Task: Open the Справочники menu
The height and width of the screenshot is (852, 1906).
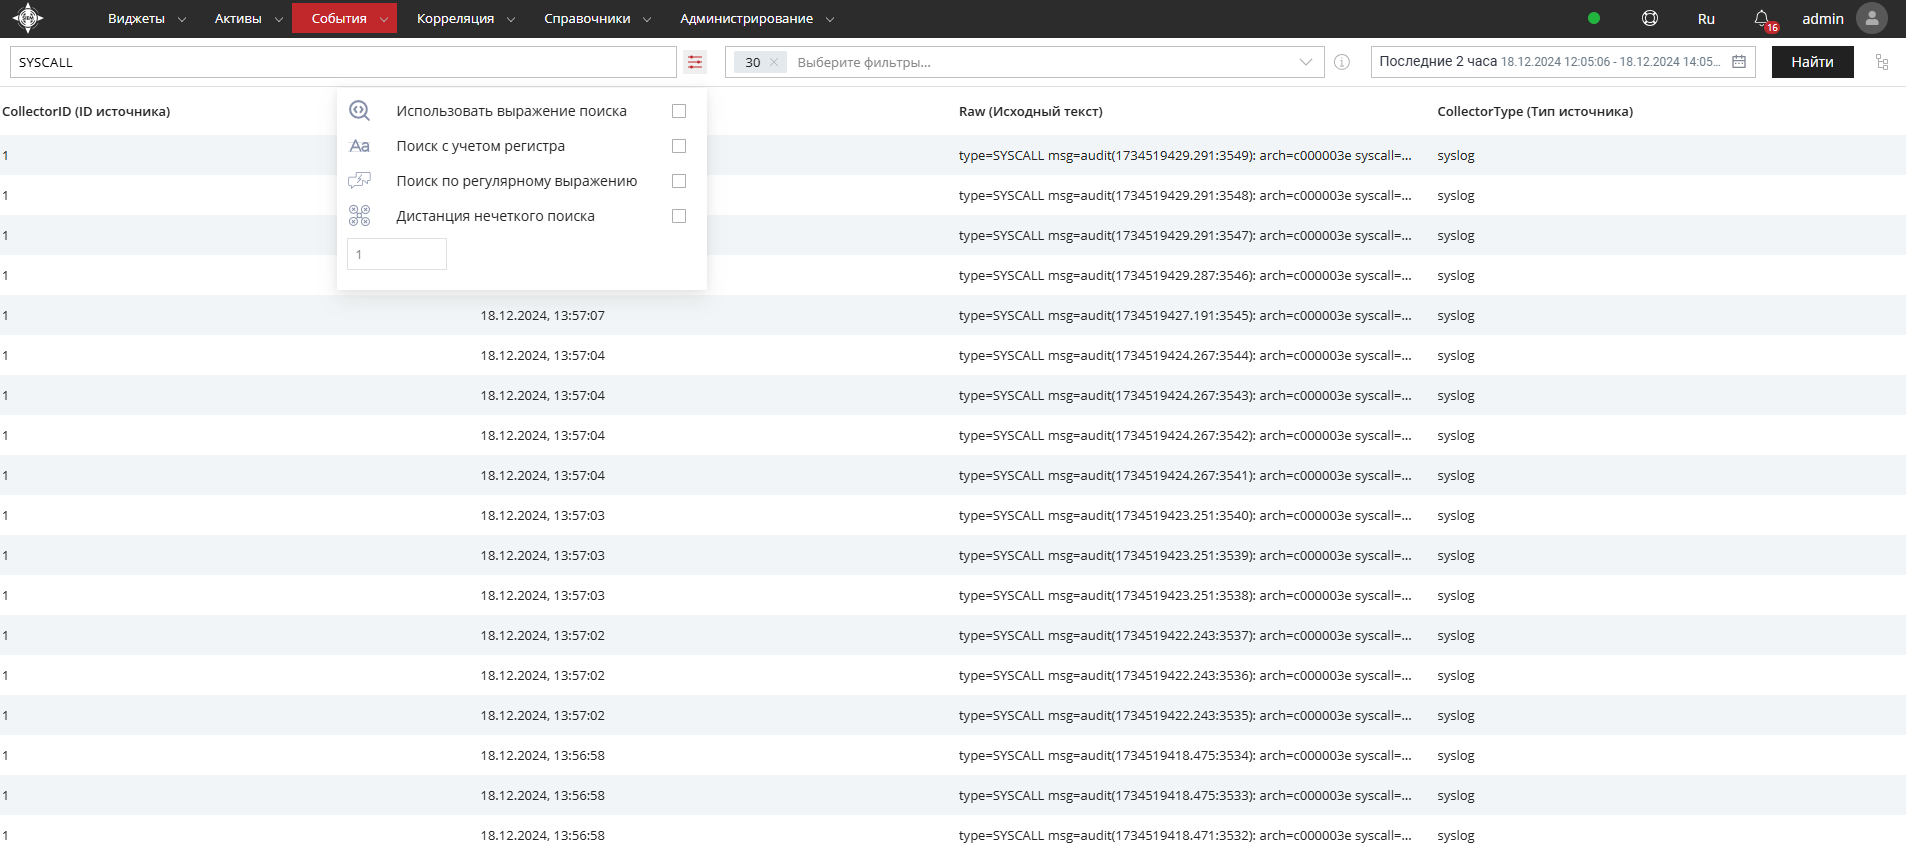Action: pyautogui.click(x=597, y=19)
